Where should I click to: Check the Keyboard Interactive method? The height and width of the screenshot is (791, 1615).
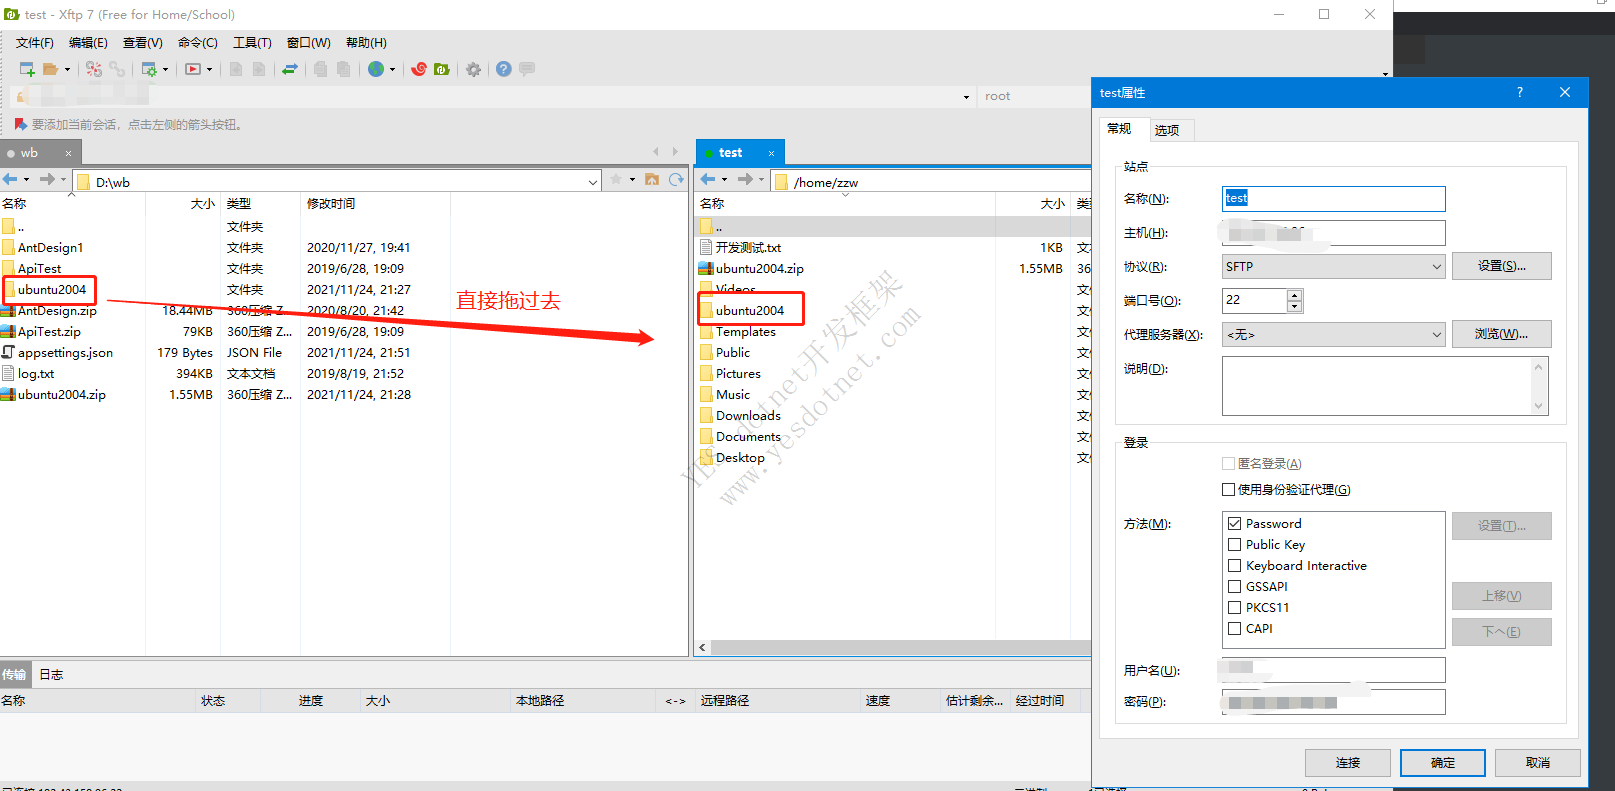click(x=1234, y=566)
